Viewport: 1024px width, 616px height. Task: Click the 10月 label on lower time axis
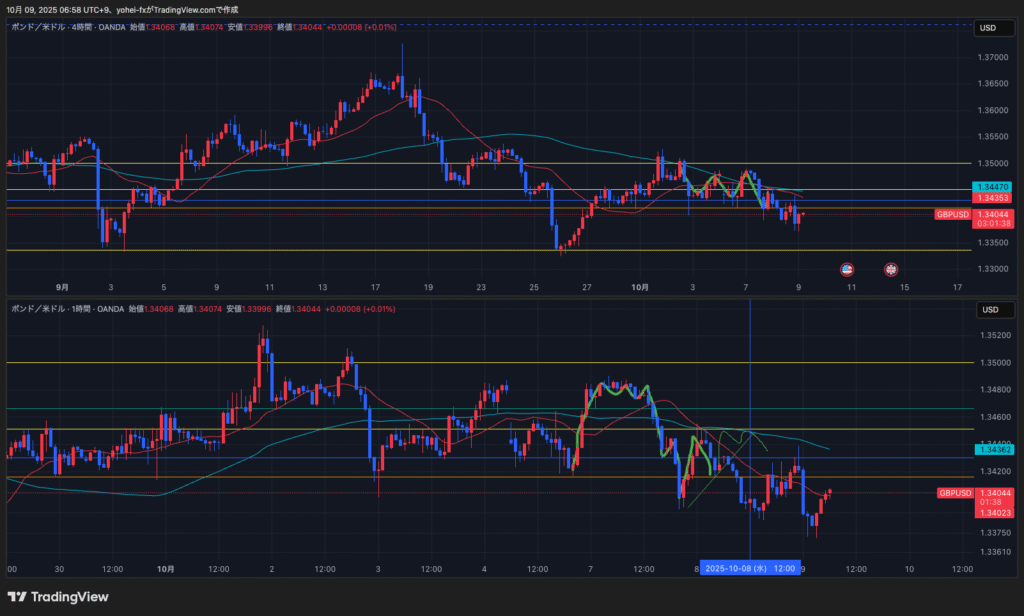pos(166,568)
